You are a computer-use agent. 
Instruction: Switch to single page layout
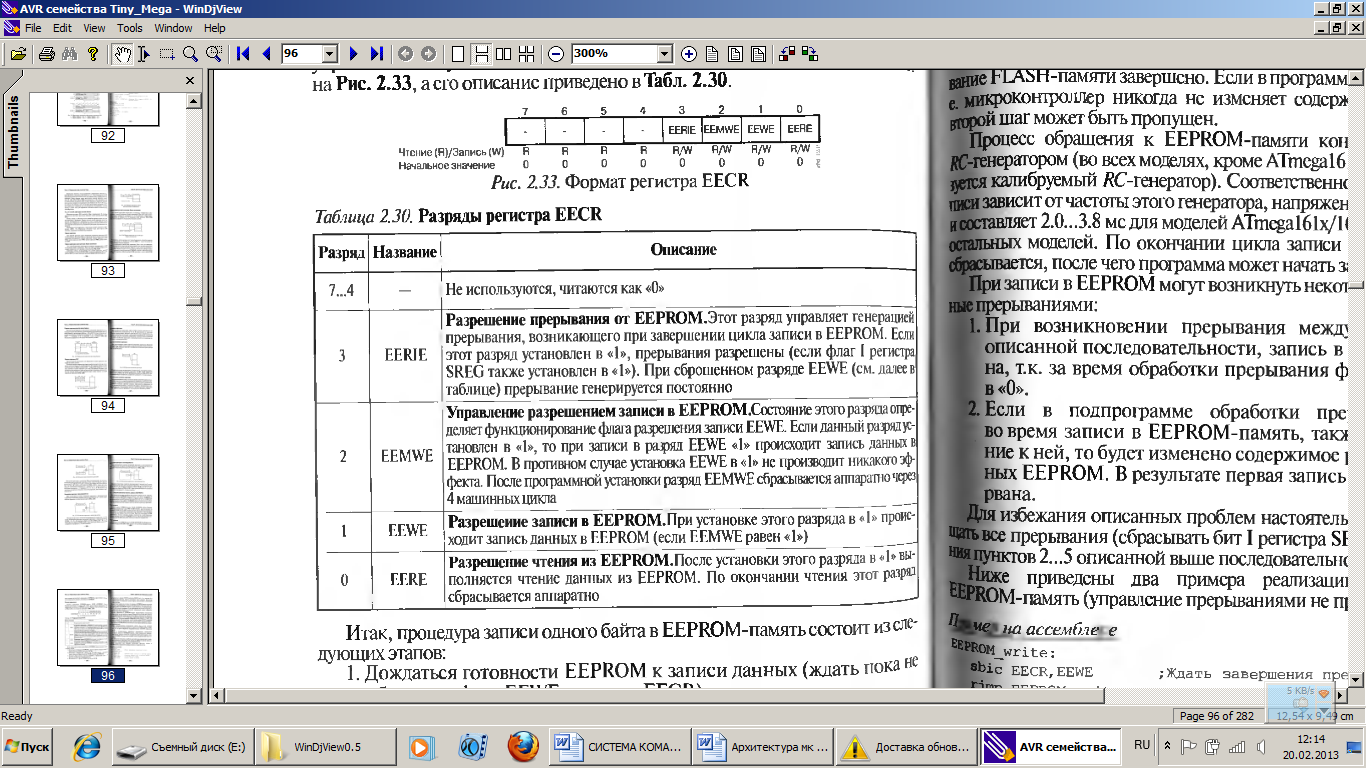pyautogui.click(x=458, y=54)
